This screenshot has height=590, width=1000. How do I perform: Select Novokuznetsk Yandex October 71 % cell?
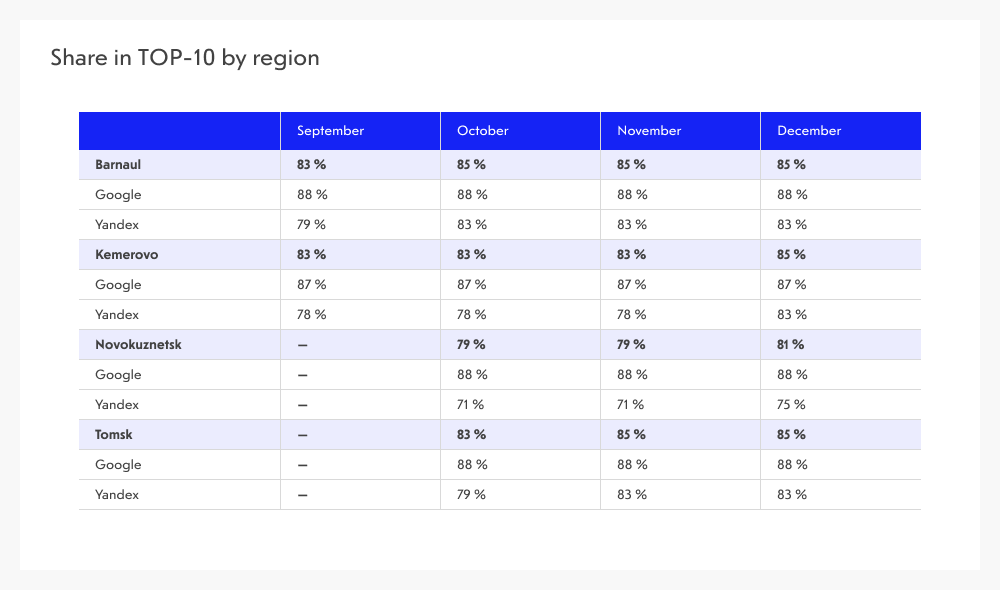[471, 405]
